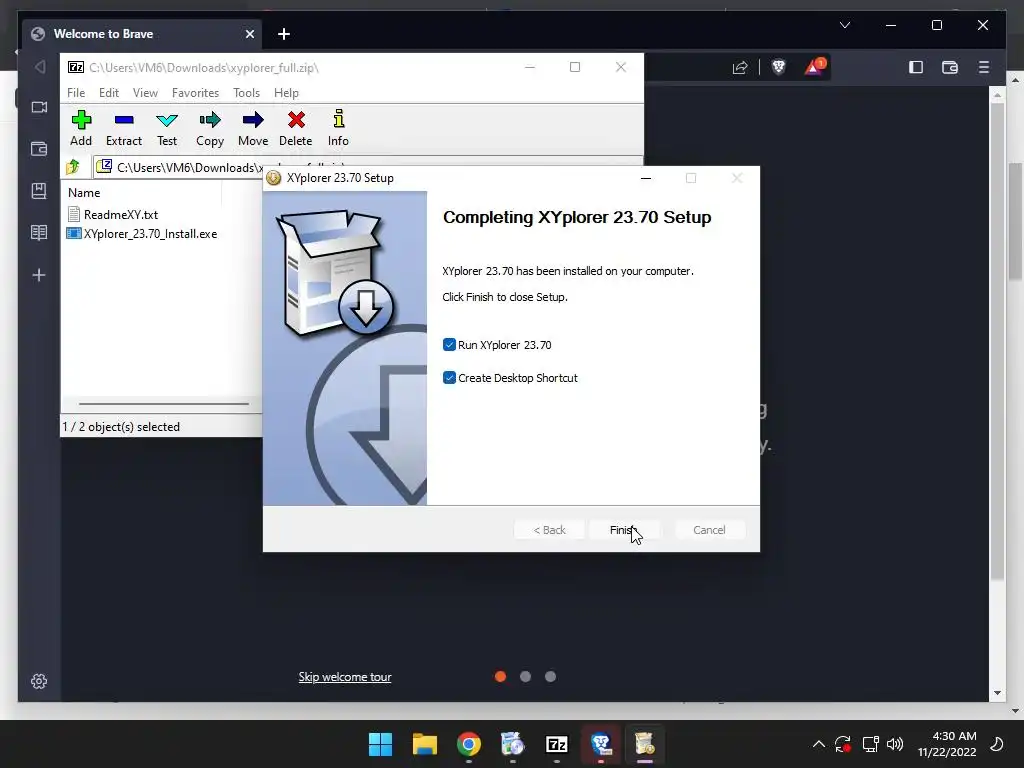Open the volume speaker tray icon
The height and width of the screenshot is (768, 1024).
click(895, 744)
